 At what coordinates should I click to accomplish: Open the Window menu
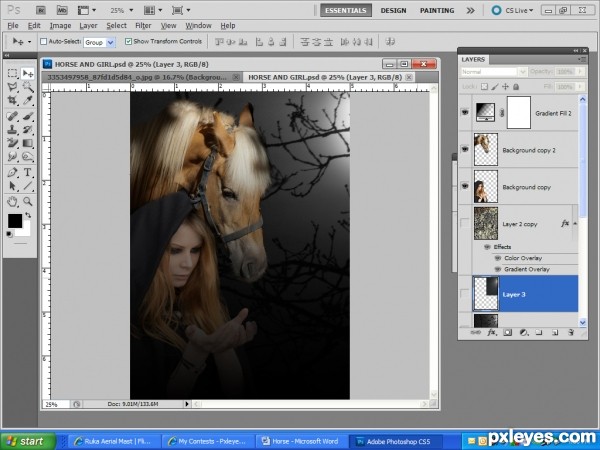pos(198,26)
